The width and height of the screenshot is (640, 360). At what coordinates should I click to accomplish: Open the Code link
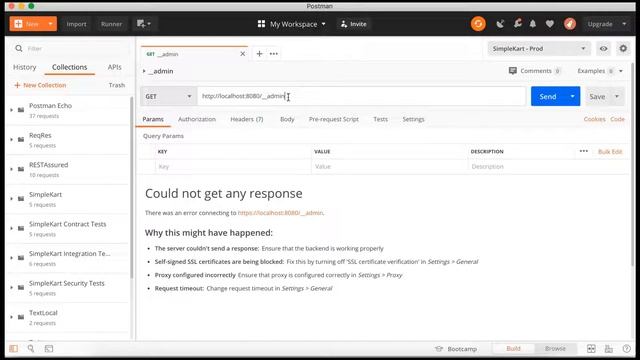click(617, 119)
